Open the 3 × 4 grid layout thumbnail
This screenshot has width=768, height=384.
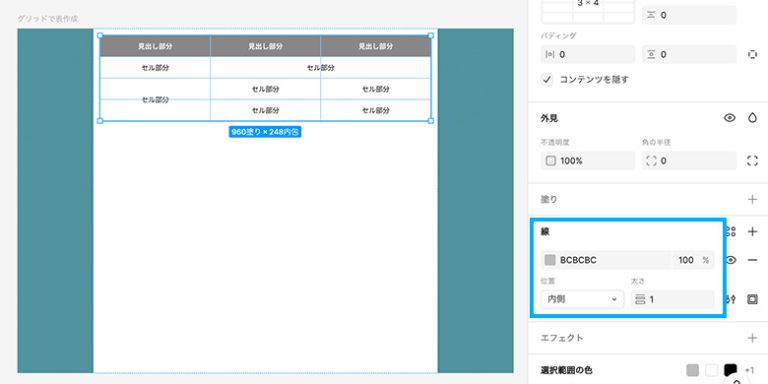588,11
